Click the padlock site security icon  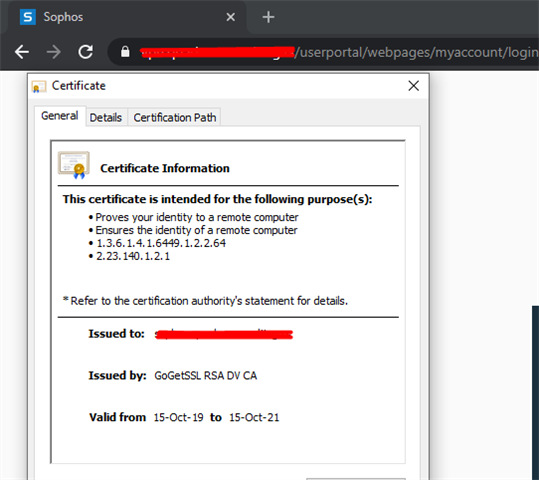click(x=125, y=52)
